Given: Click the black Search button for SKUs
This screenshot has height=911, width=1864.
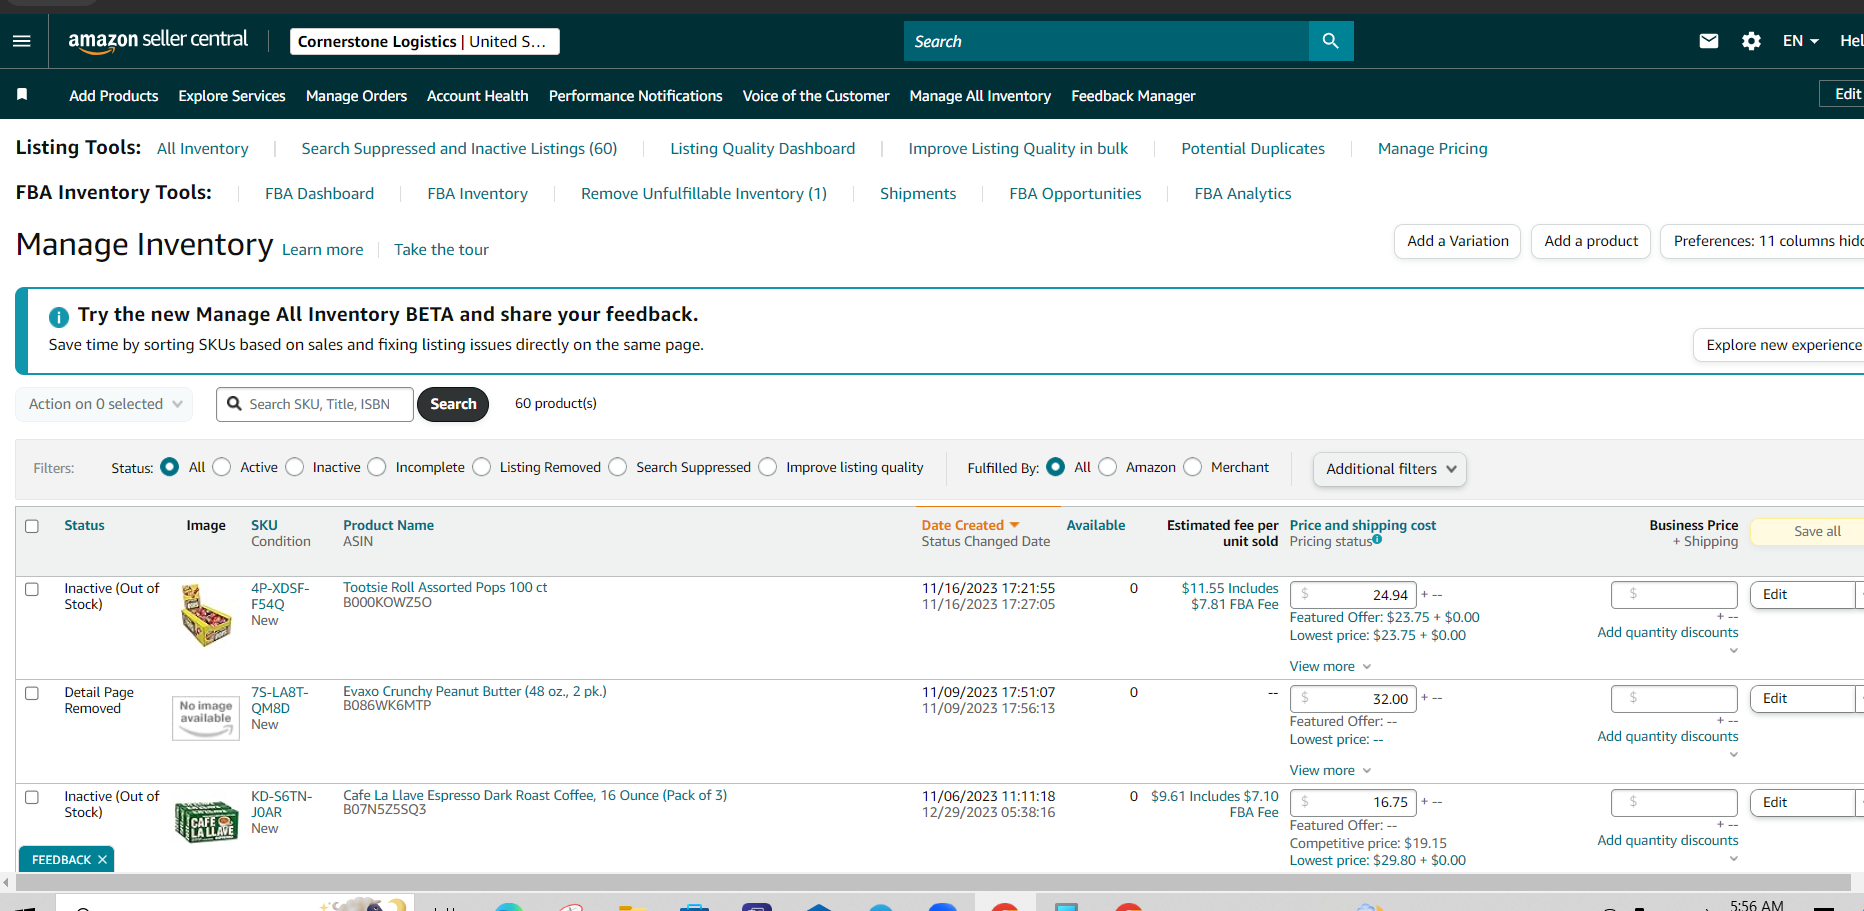Looking at the screenshot, I should (453, 404).
